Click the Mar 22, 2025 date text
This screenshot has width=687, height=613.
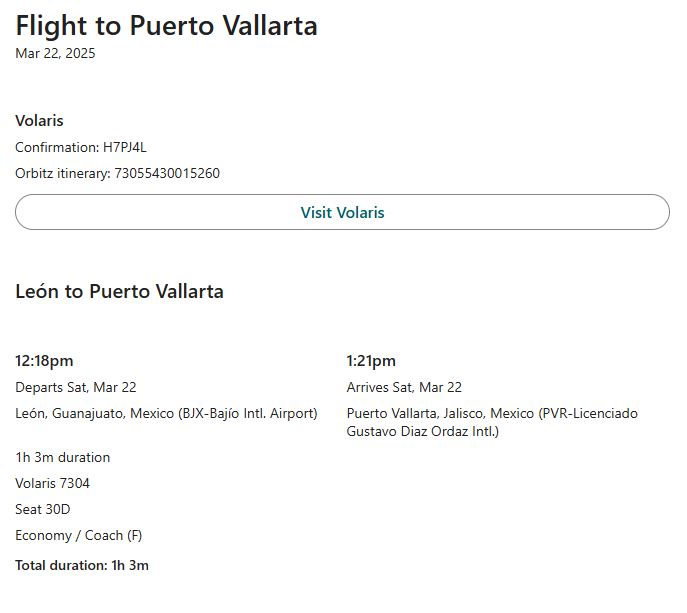(55, 54)
